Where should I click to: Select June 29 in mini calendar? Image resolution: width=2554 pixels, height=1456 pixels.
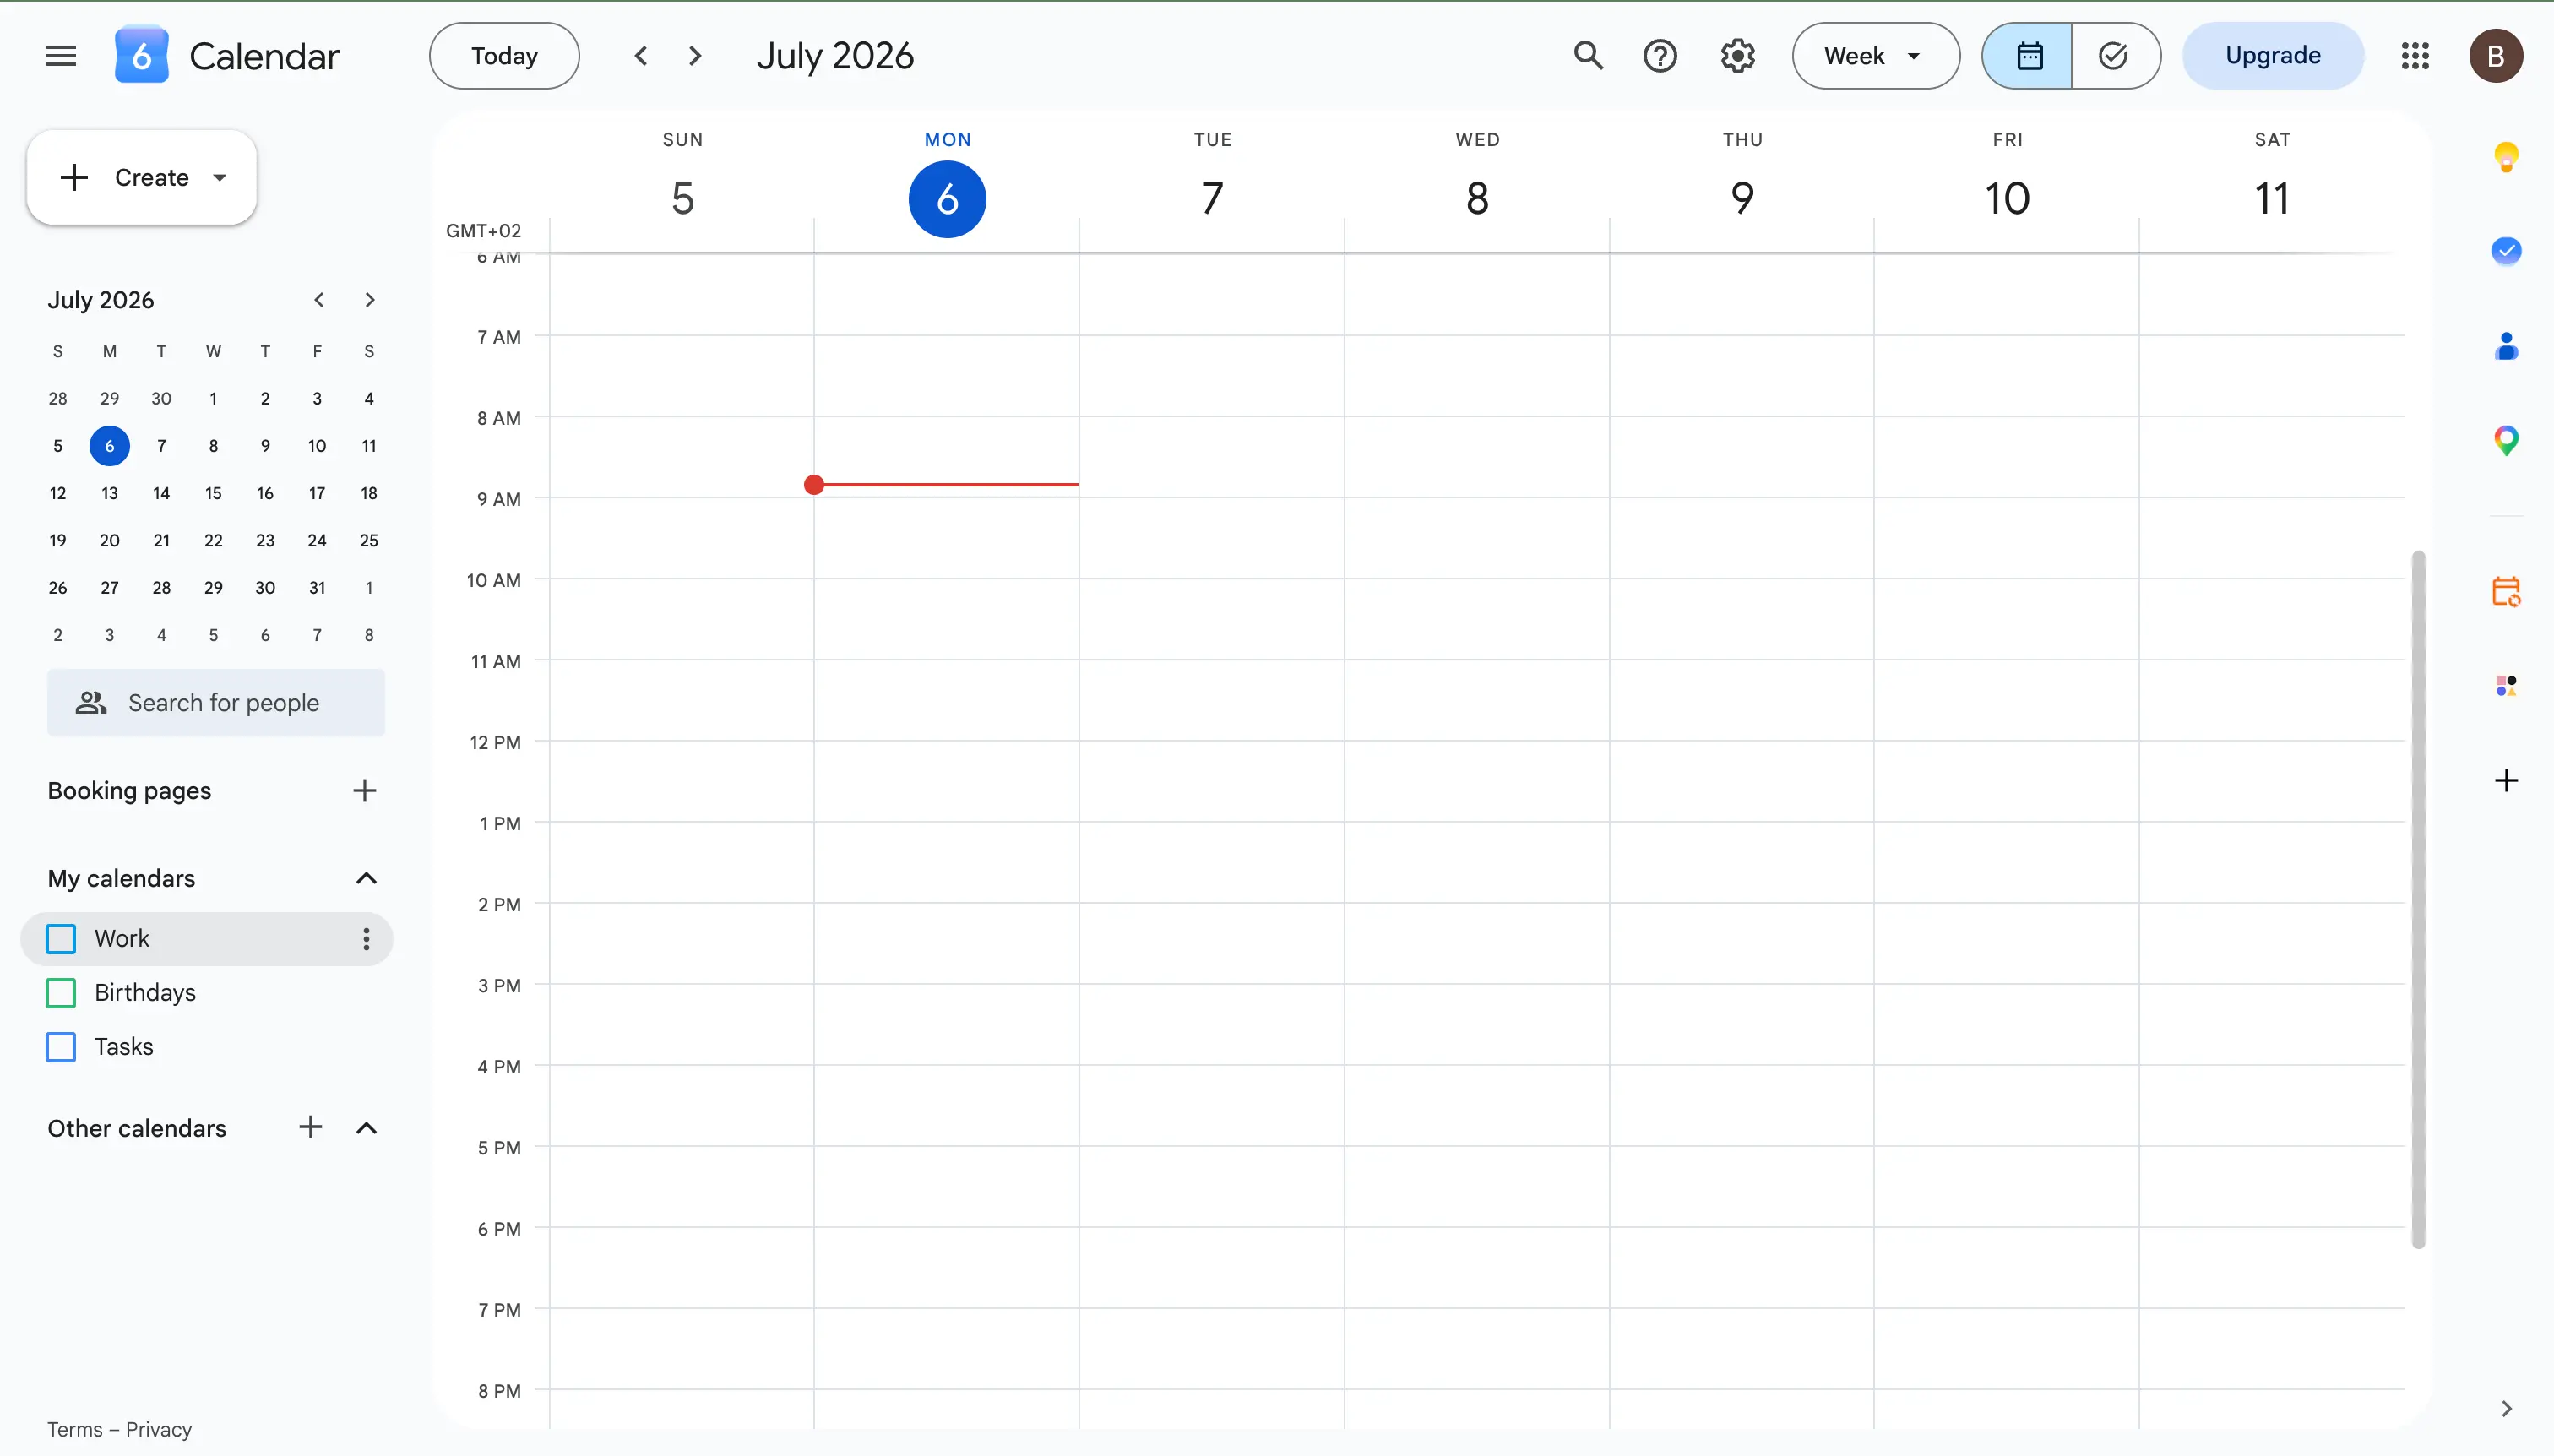pos(109,398)
